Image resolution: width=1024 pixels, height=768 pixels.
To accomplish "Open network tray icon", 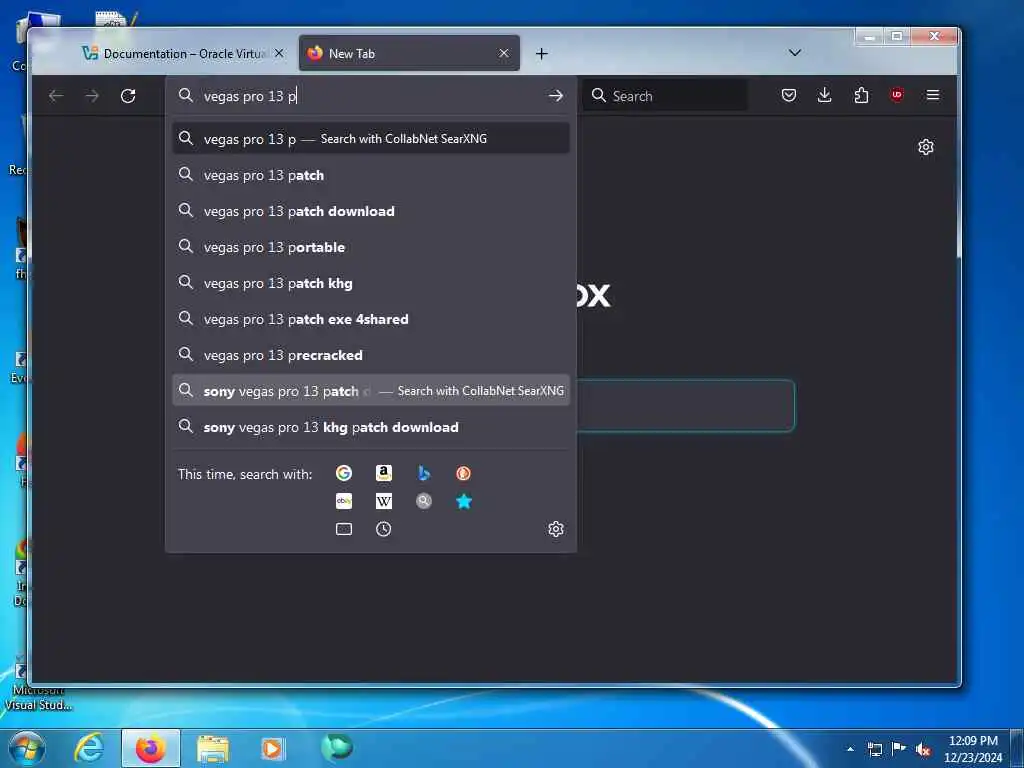I will click(x=874, y=749).
